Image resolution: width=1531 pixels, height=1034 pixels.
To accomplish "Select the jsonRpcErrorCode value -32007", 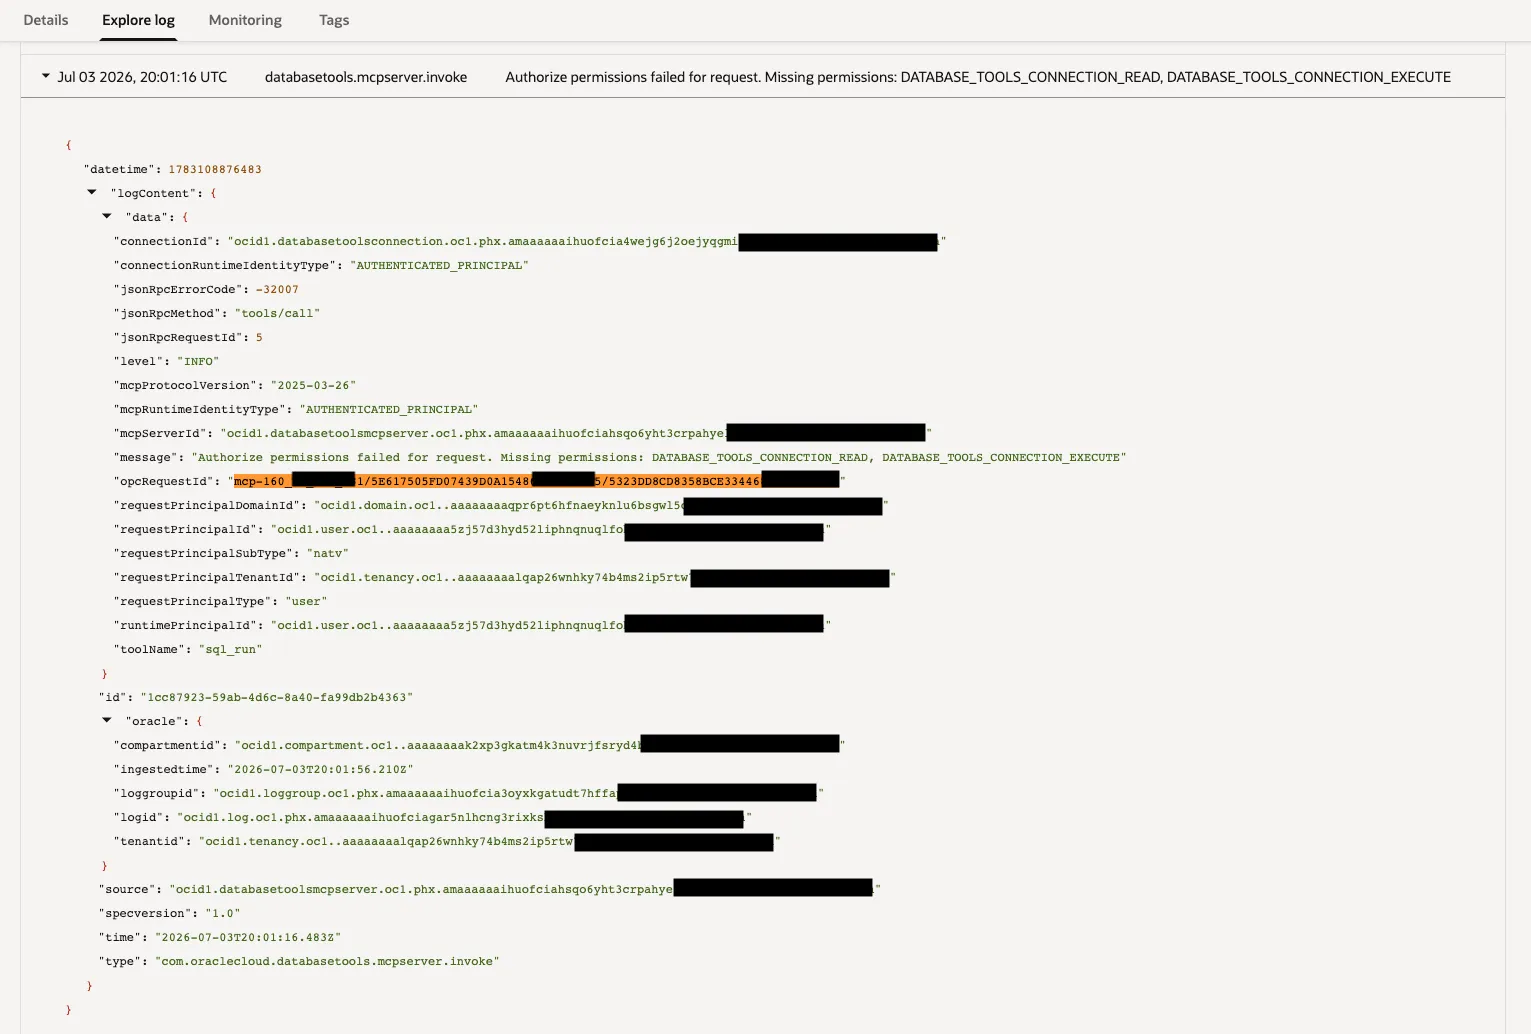I will tap(277, 289).
